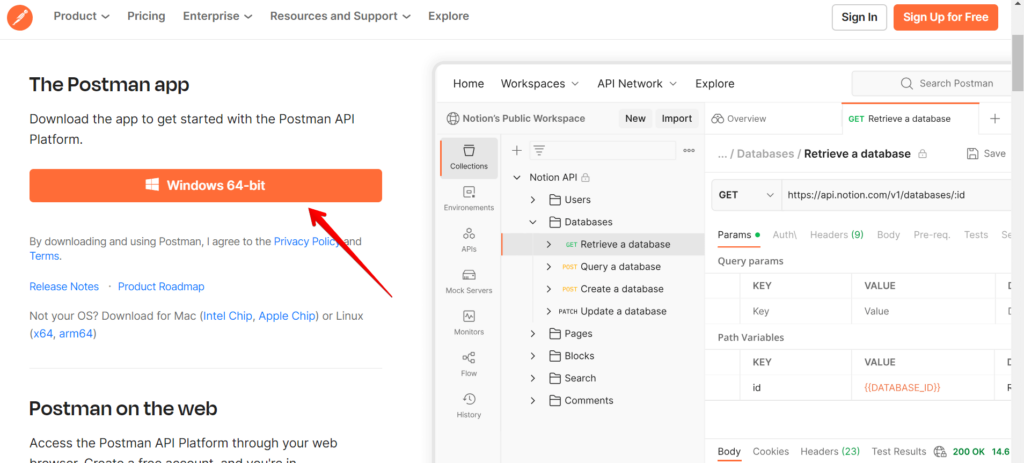
Task: Open Explore in the site header
Action: tap(449, 16)
